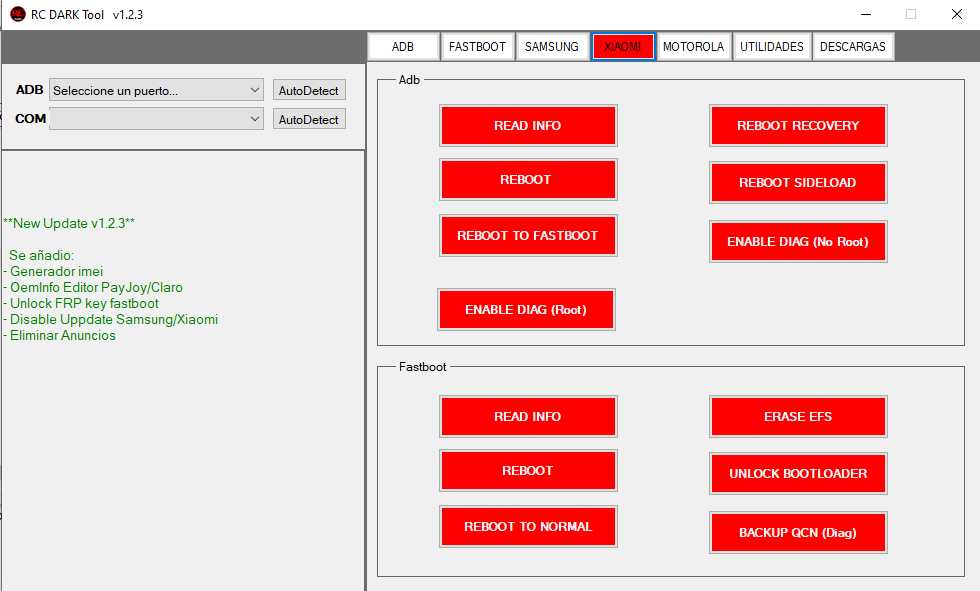Go to the MOTOROLA tab
The height and width of the screenshot is (591, 980).
[693, 47]
